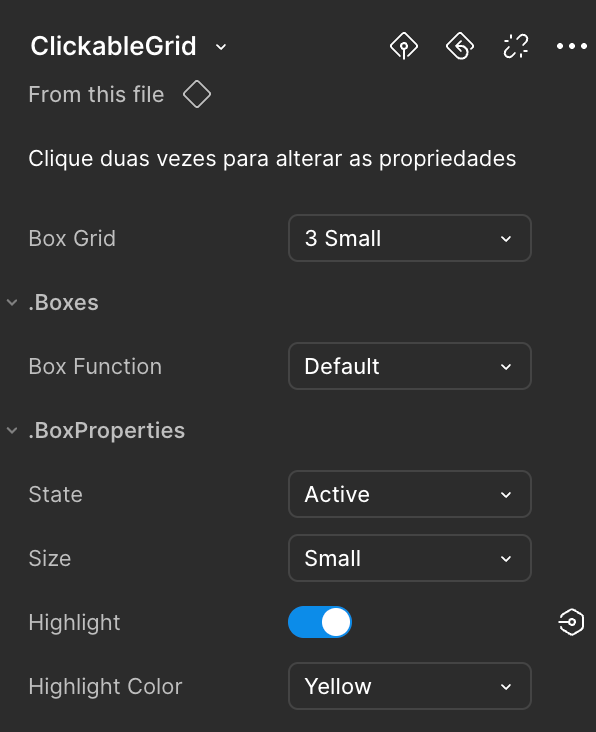Click the Reset instance changes icon

(x=460, y=46)
